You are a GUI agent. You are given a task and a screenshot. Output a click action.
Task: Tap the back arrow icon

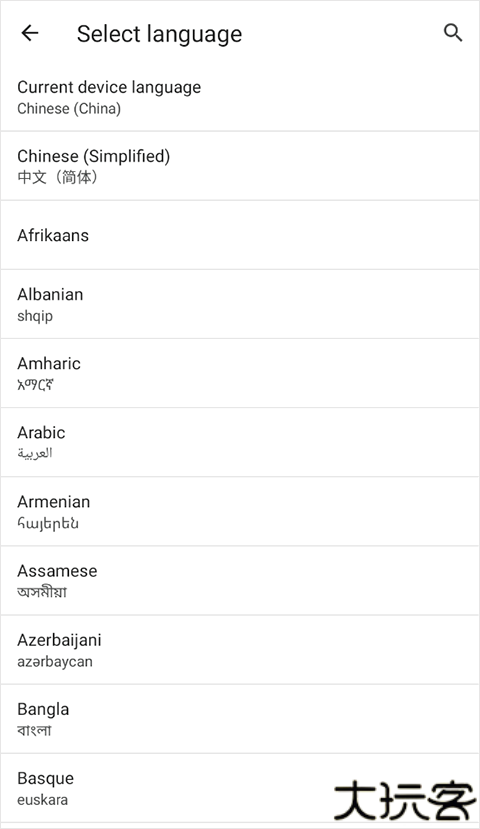pos(30,33)
